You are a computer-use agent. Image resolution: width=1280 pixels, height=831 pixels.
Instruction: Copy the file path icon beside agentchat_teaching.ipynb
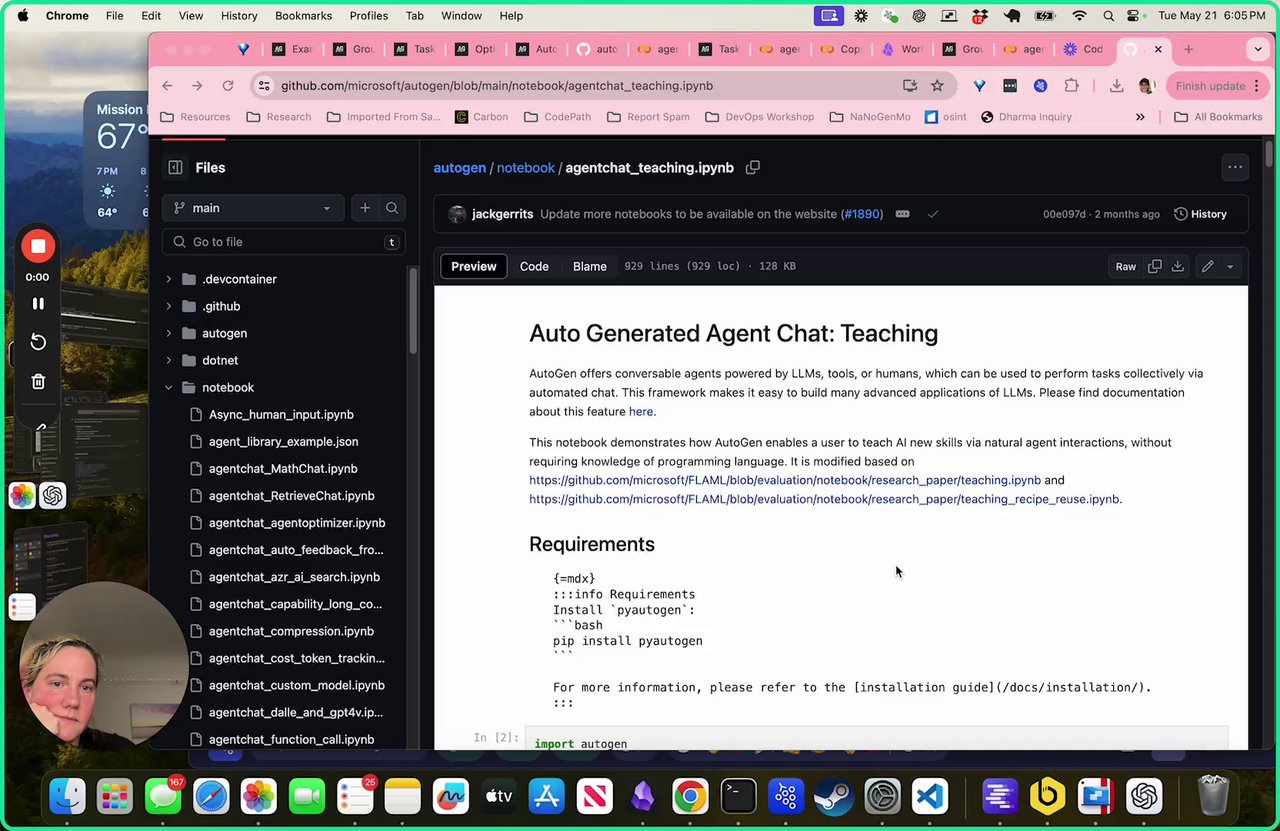pos(753,168)
